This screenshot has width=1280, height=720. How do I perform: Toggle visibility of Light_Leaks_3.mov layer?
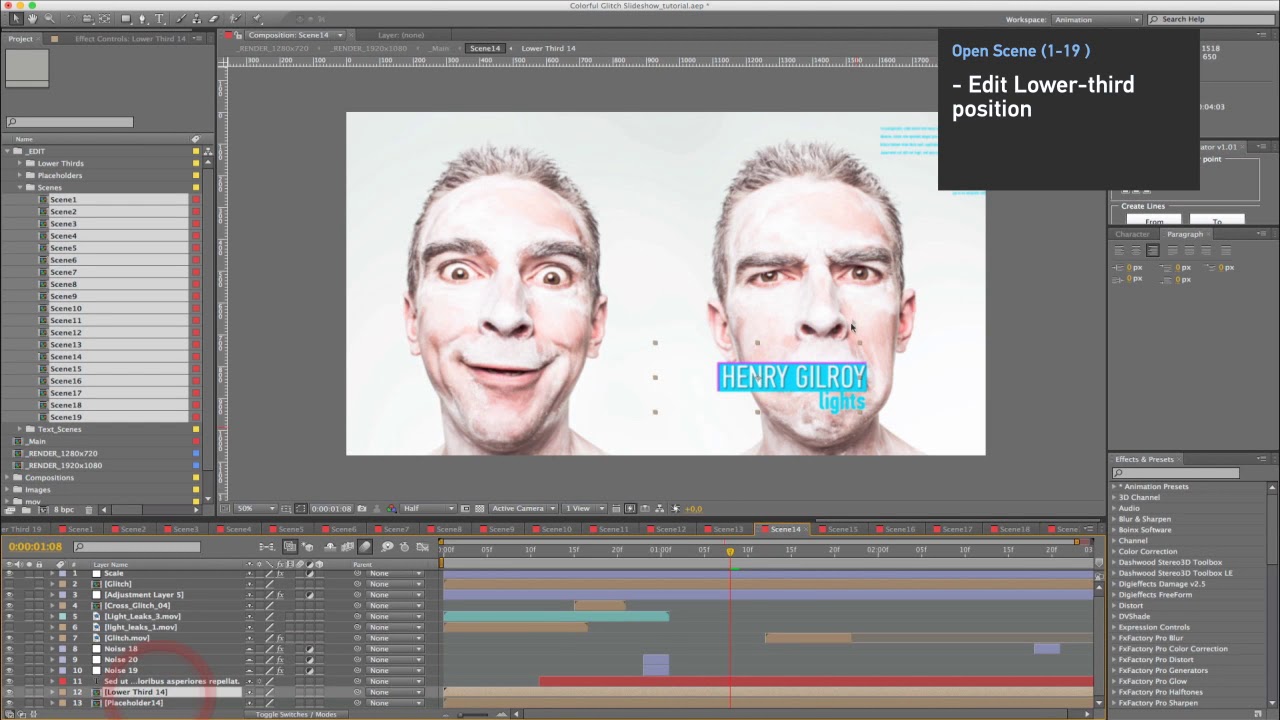coord(9,617)
